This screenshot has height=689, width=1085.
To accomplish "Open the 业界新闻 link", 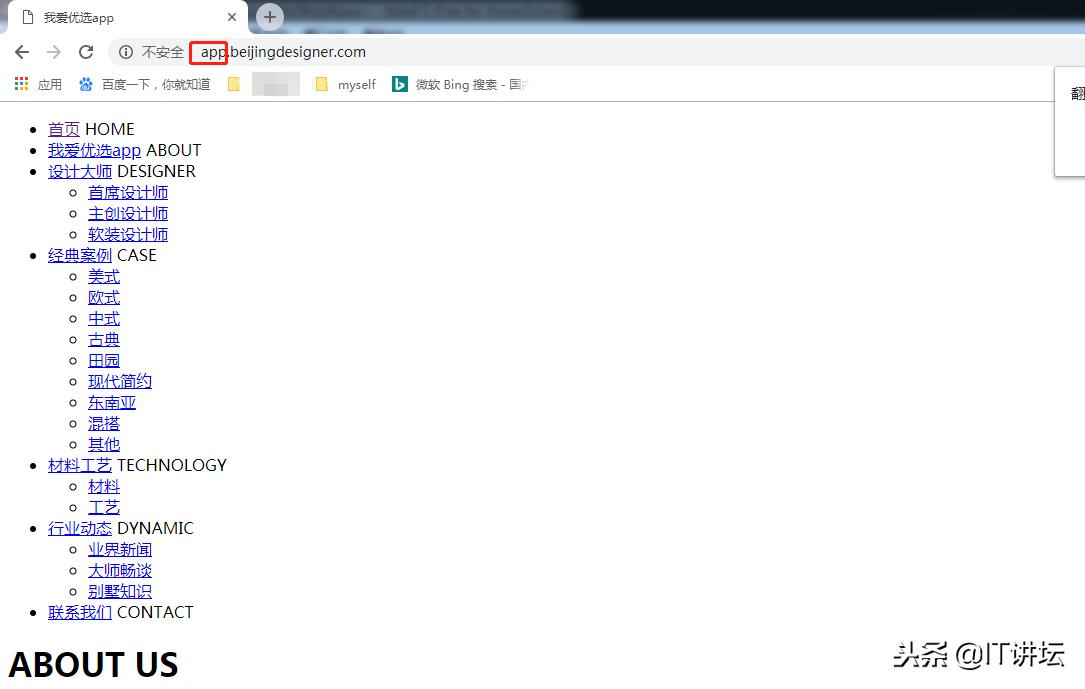I will 120,550.
